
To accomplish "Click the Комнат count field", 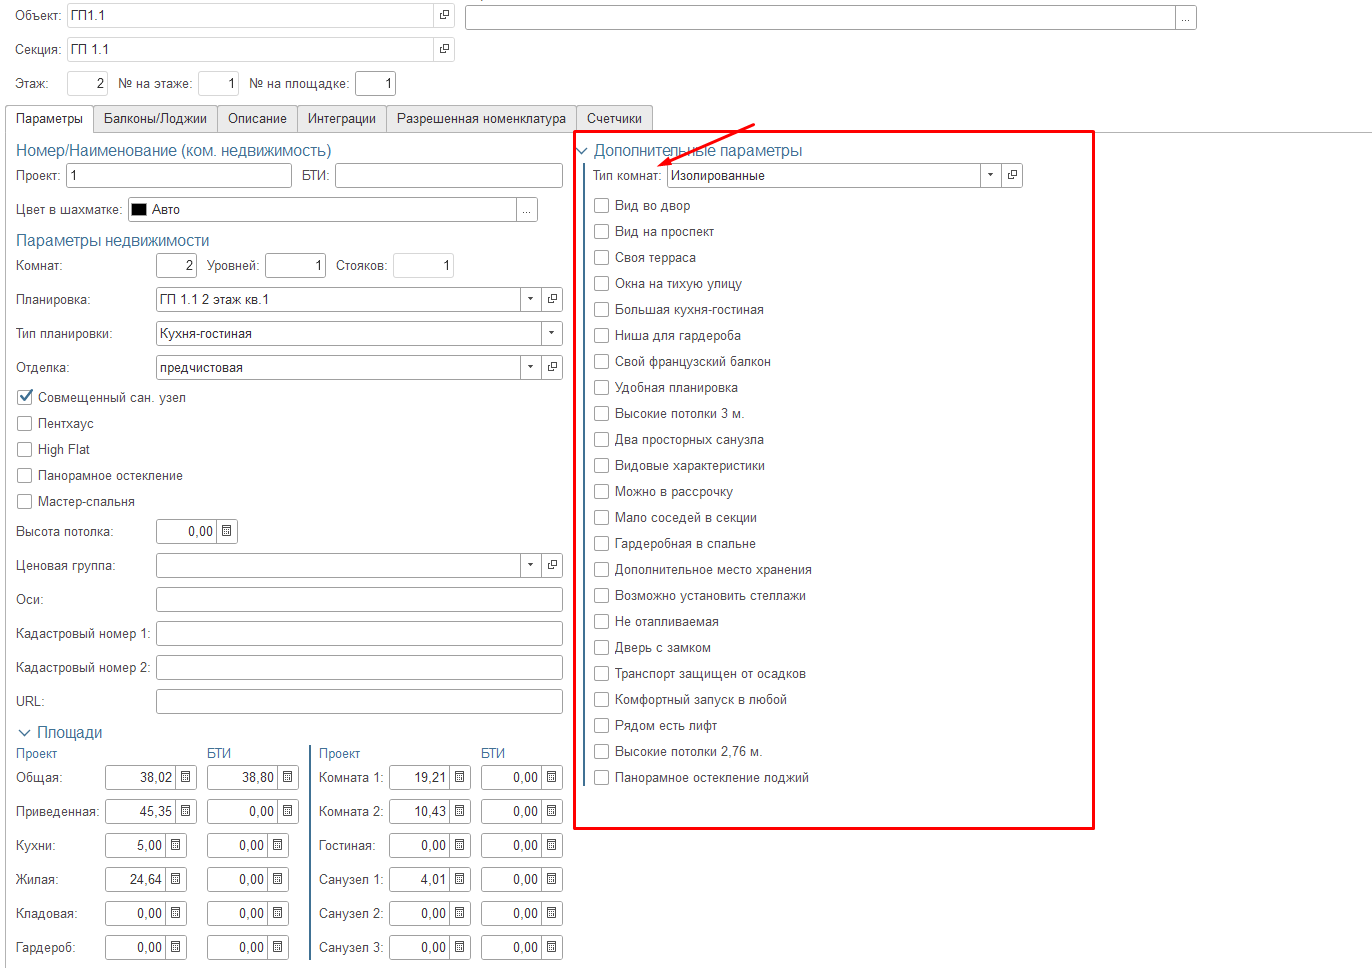I will (177, 265).
